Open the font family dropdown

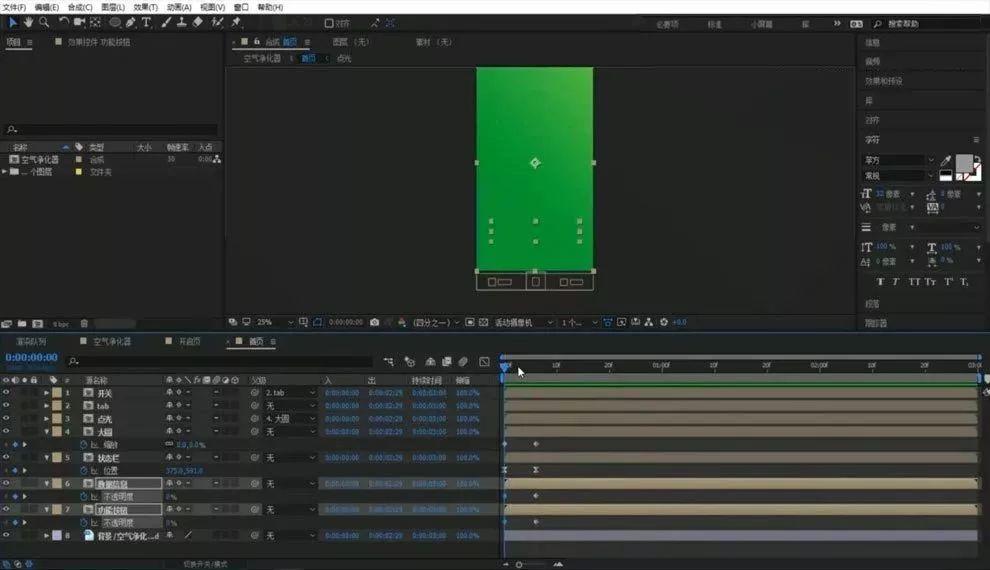click(x=899, y=160)
